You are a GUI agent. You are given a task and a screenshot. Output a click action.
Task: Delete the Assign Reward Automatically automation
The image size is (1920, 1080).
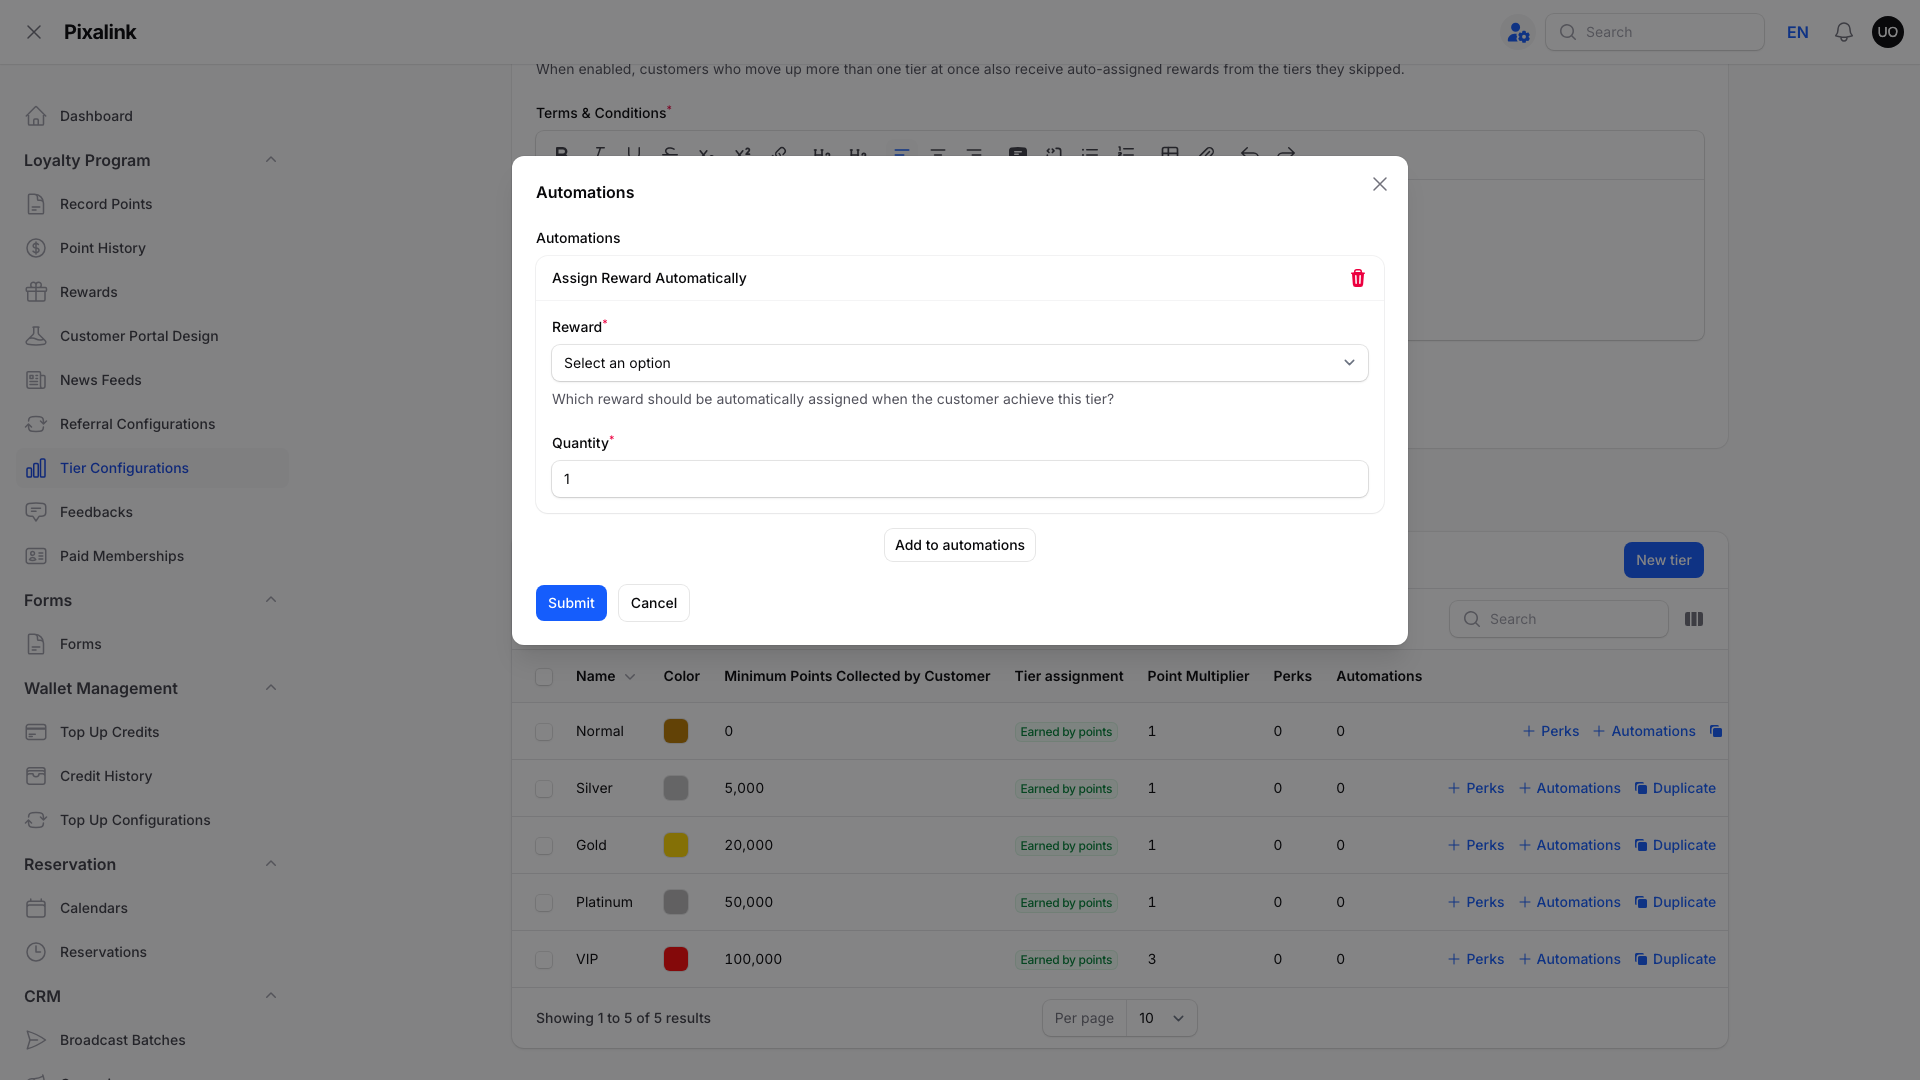tap(1358, 278)
